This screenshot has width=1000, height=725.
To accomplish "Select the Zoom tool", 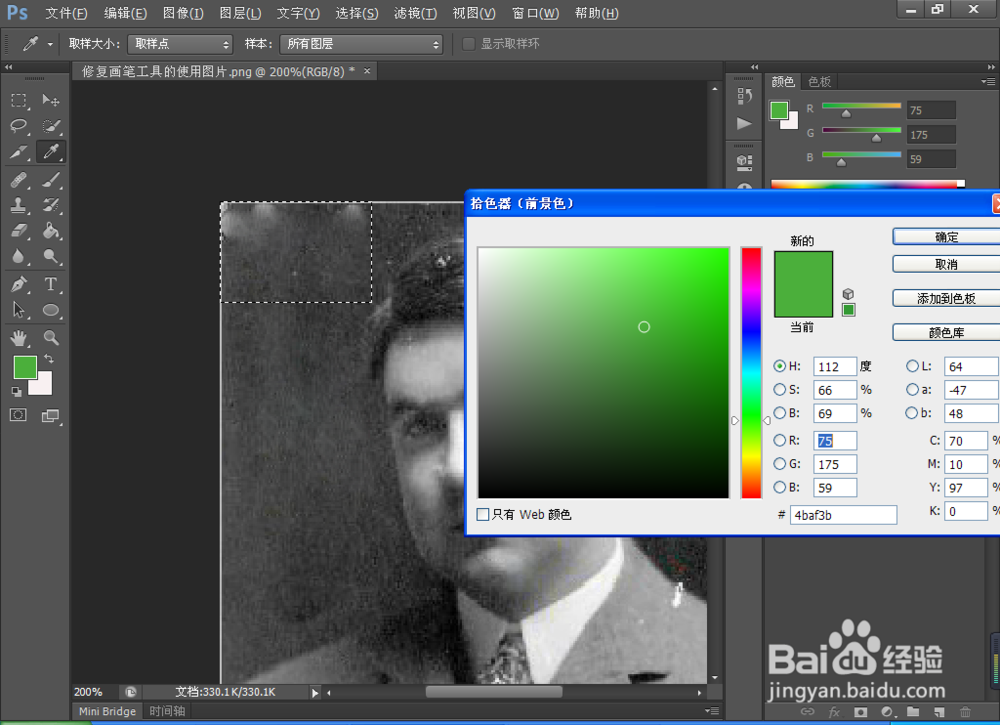I will (50, 338).
